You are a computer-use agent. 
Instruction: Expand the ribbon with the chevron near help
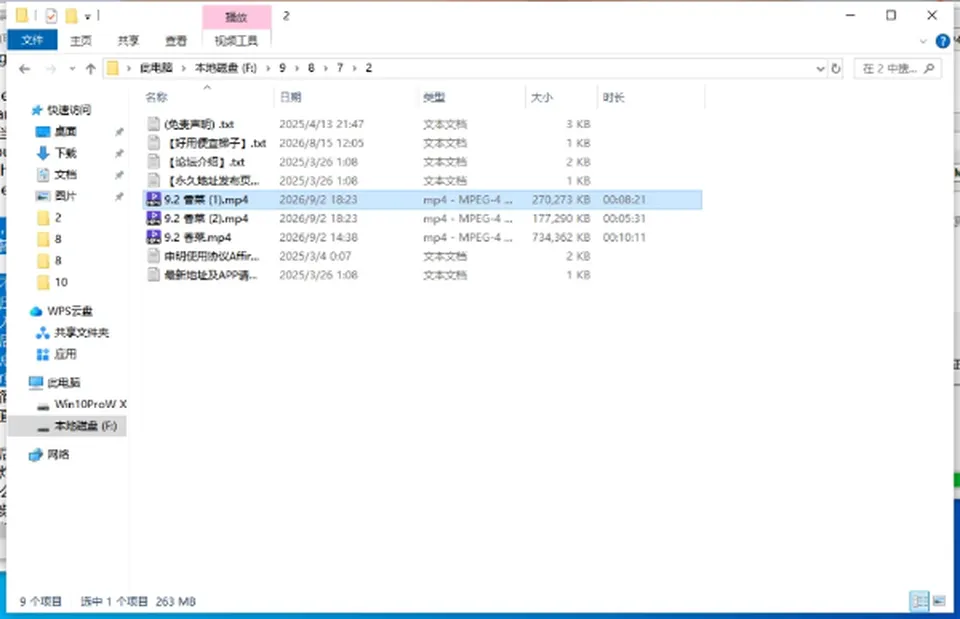[923, 42]
